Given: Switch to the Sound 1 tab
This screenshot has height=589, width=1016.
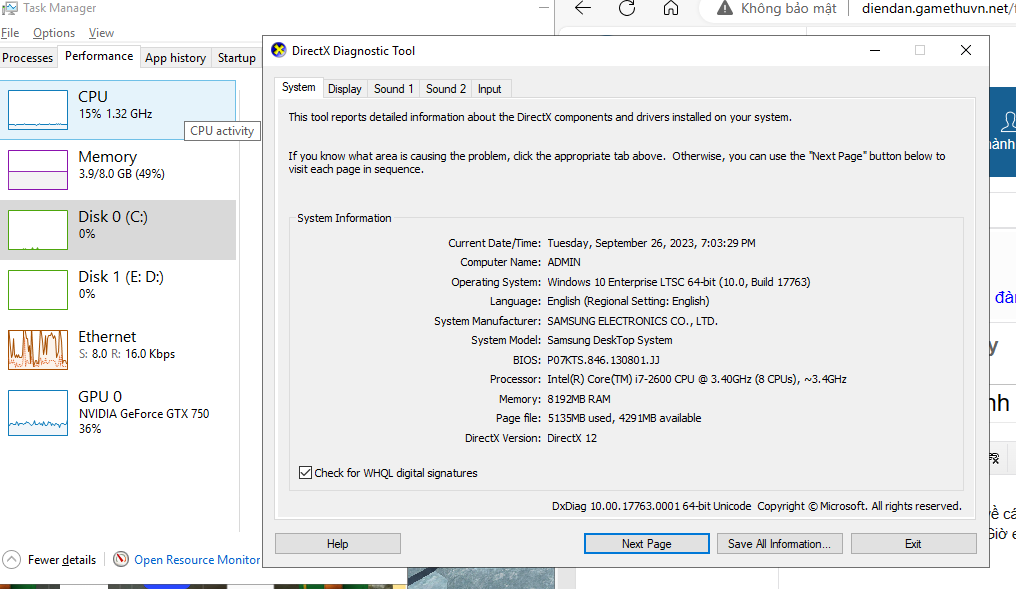Looking at the screenshot, I should [x=393, y=89].
